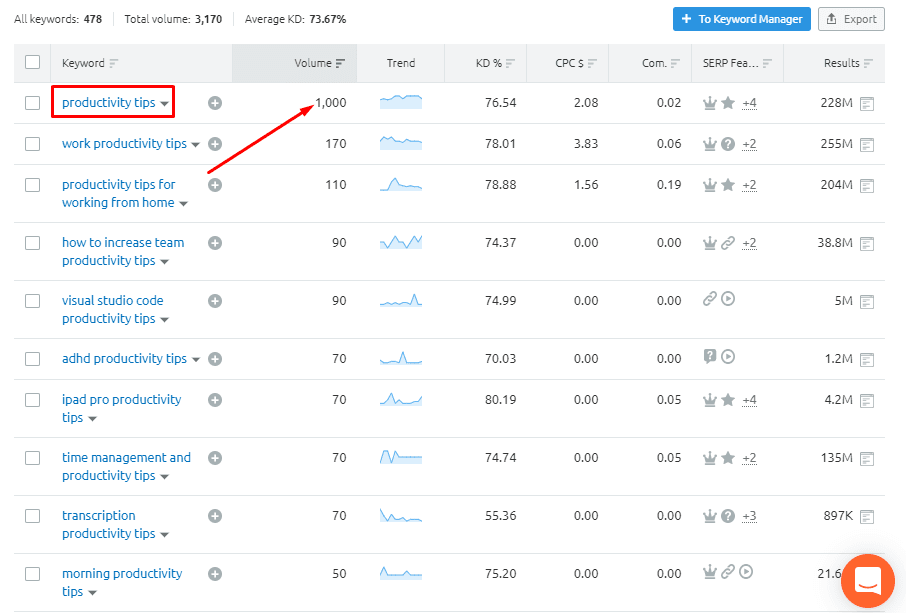Open SERP snapshot icon for 228M results row
Viewport: 906px width, 613px height.
(x=867, y=104)
